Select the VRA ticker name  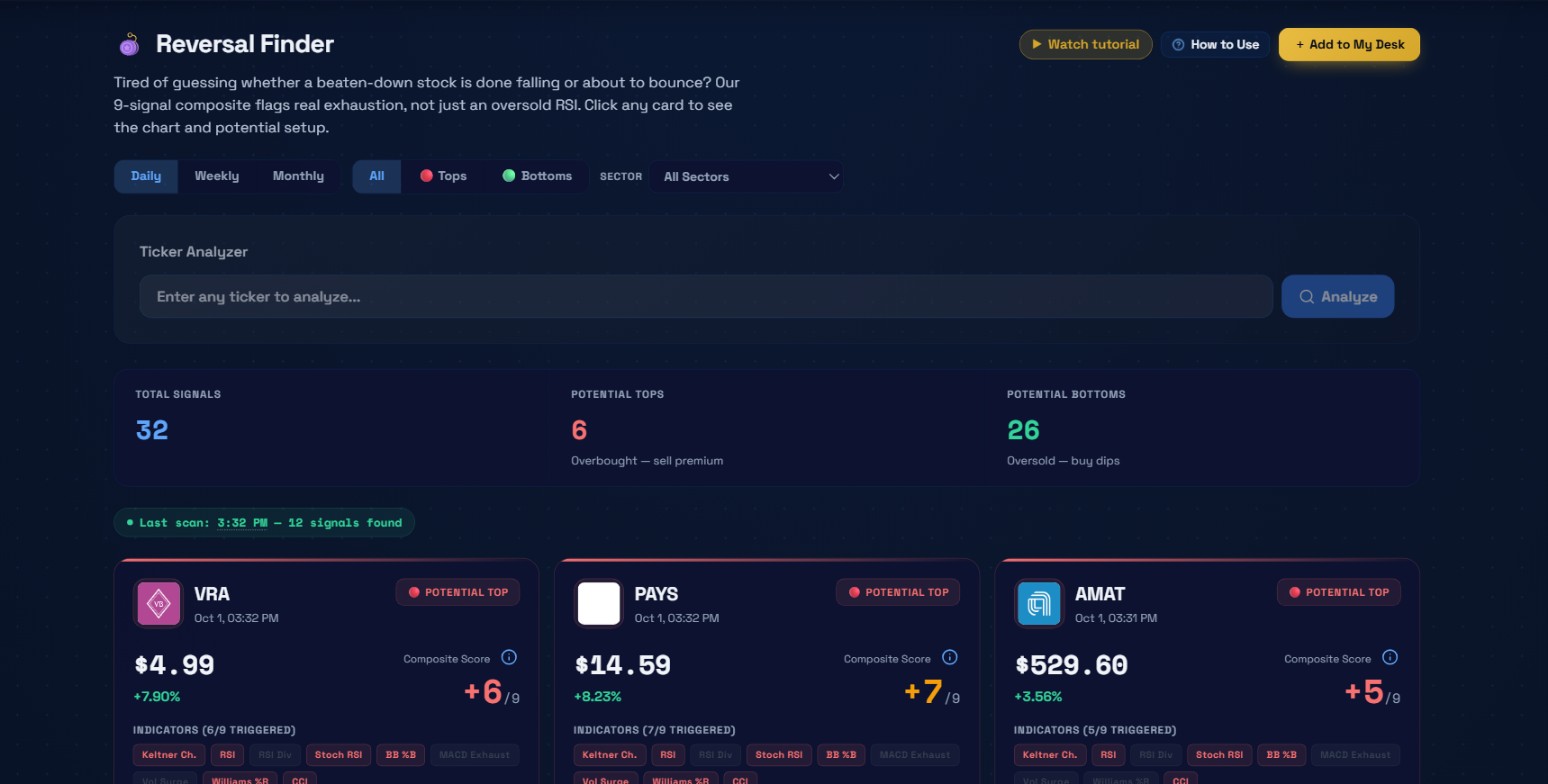[x=212, y=594]
